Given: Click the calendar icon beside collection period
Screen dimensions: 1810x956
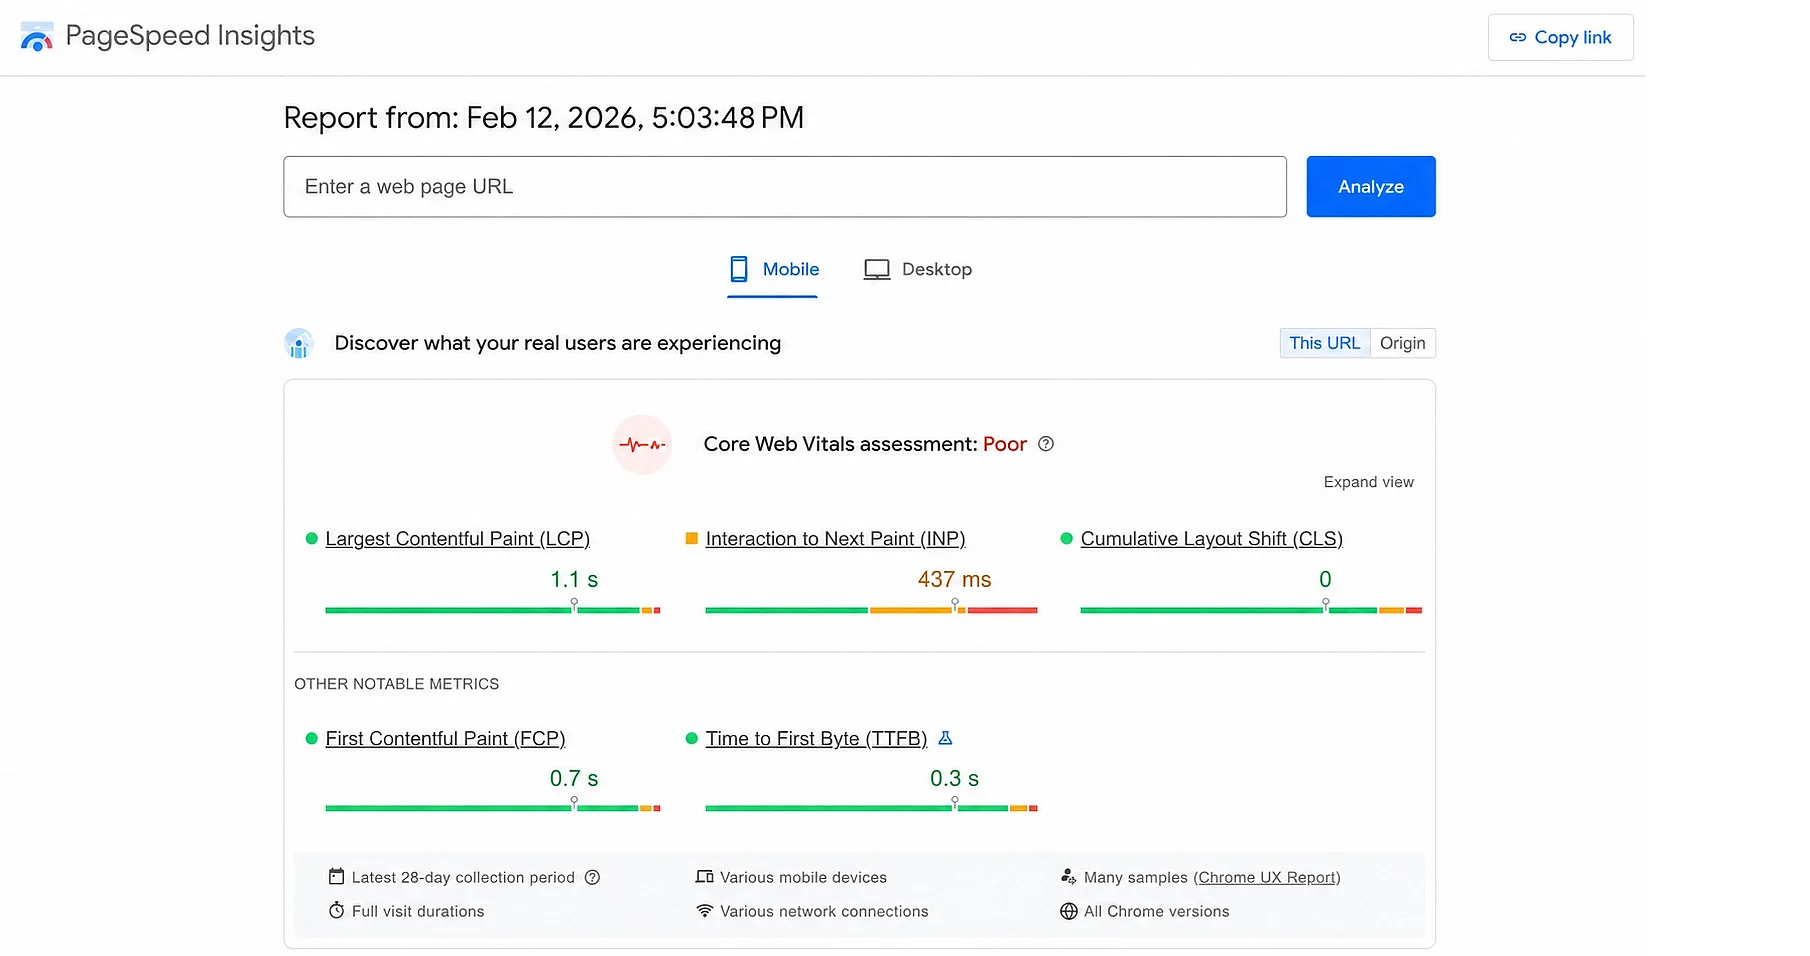Looking at the screenshot, I should 336,877.
